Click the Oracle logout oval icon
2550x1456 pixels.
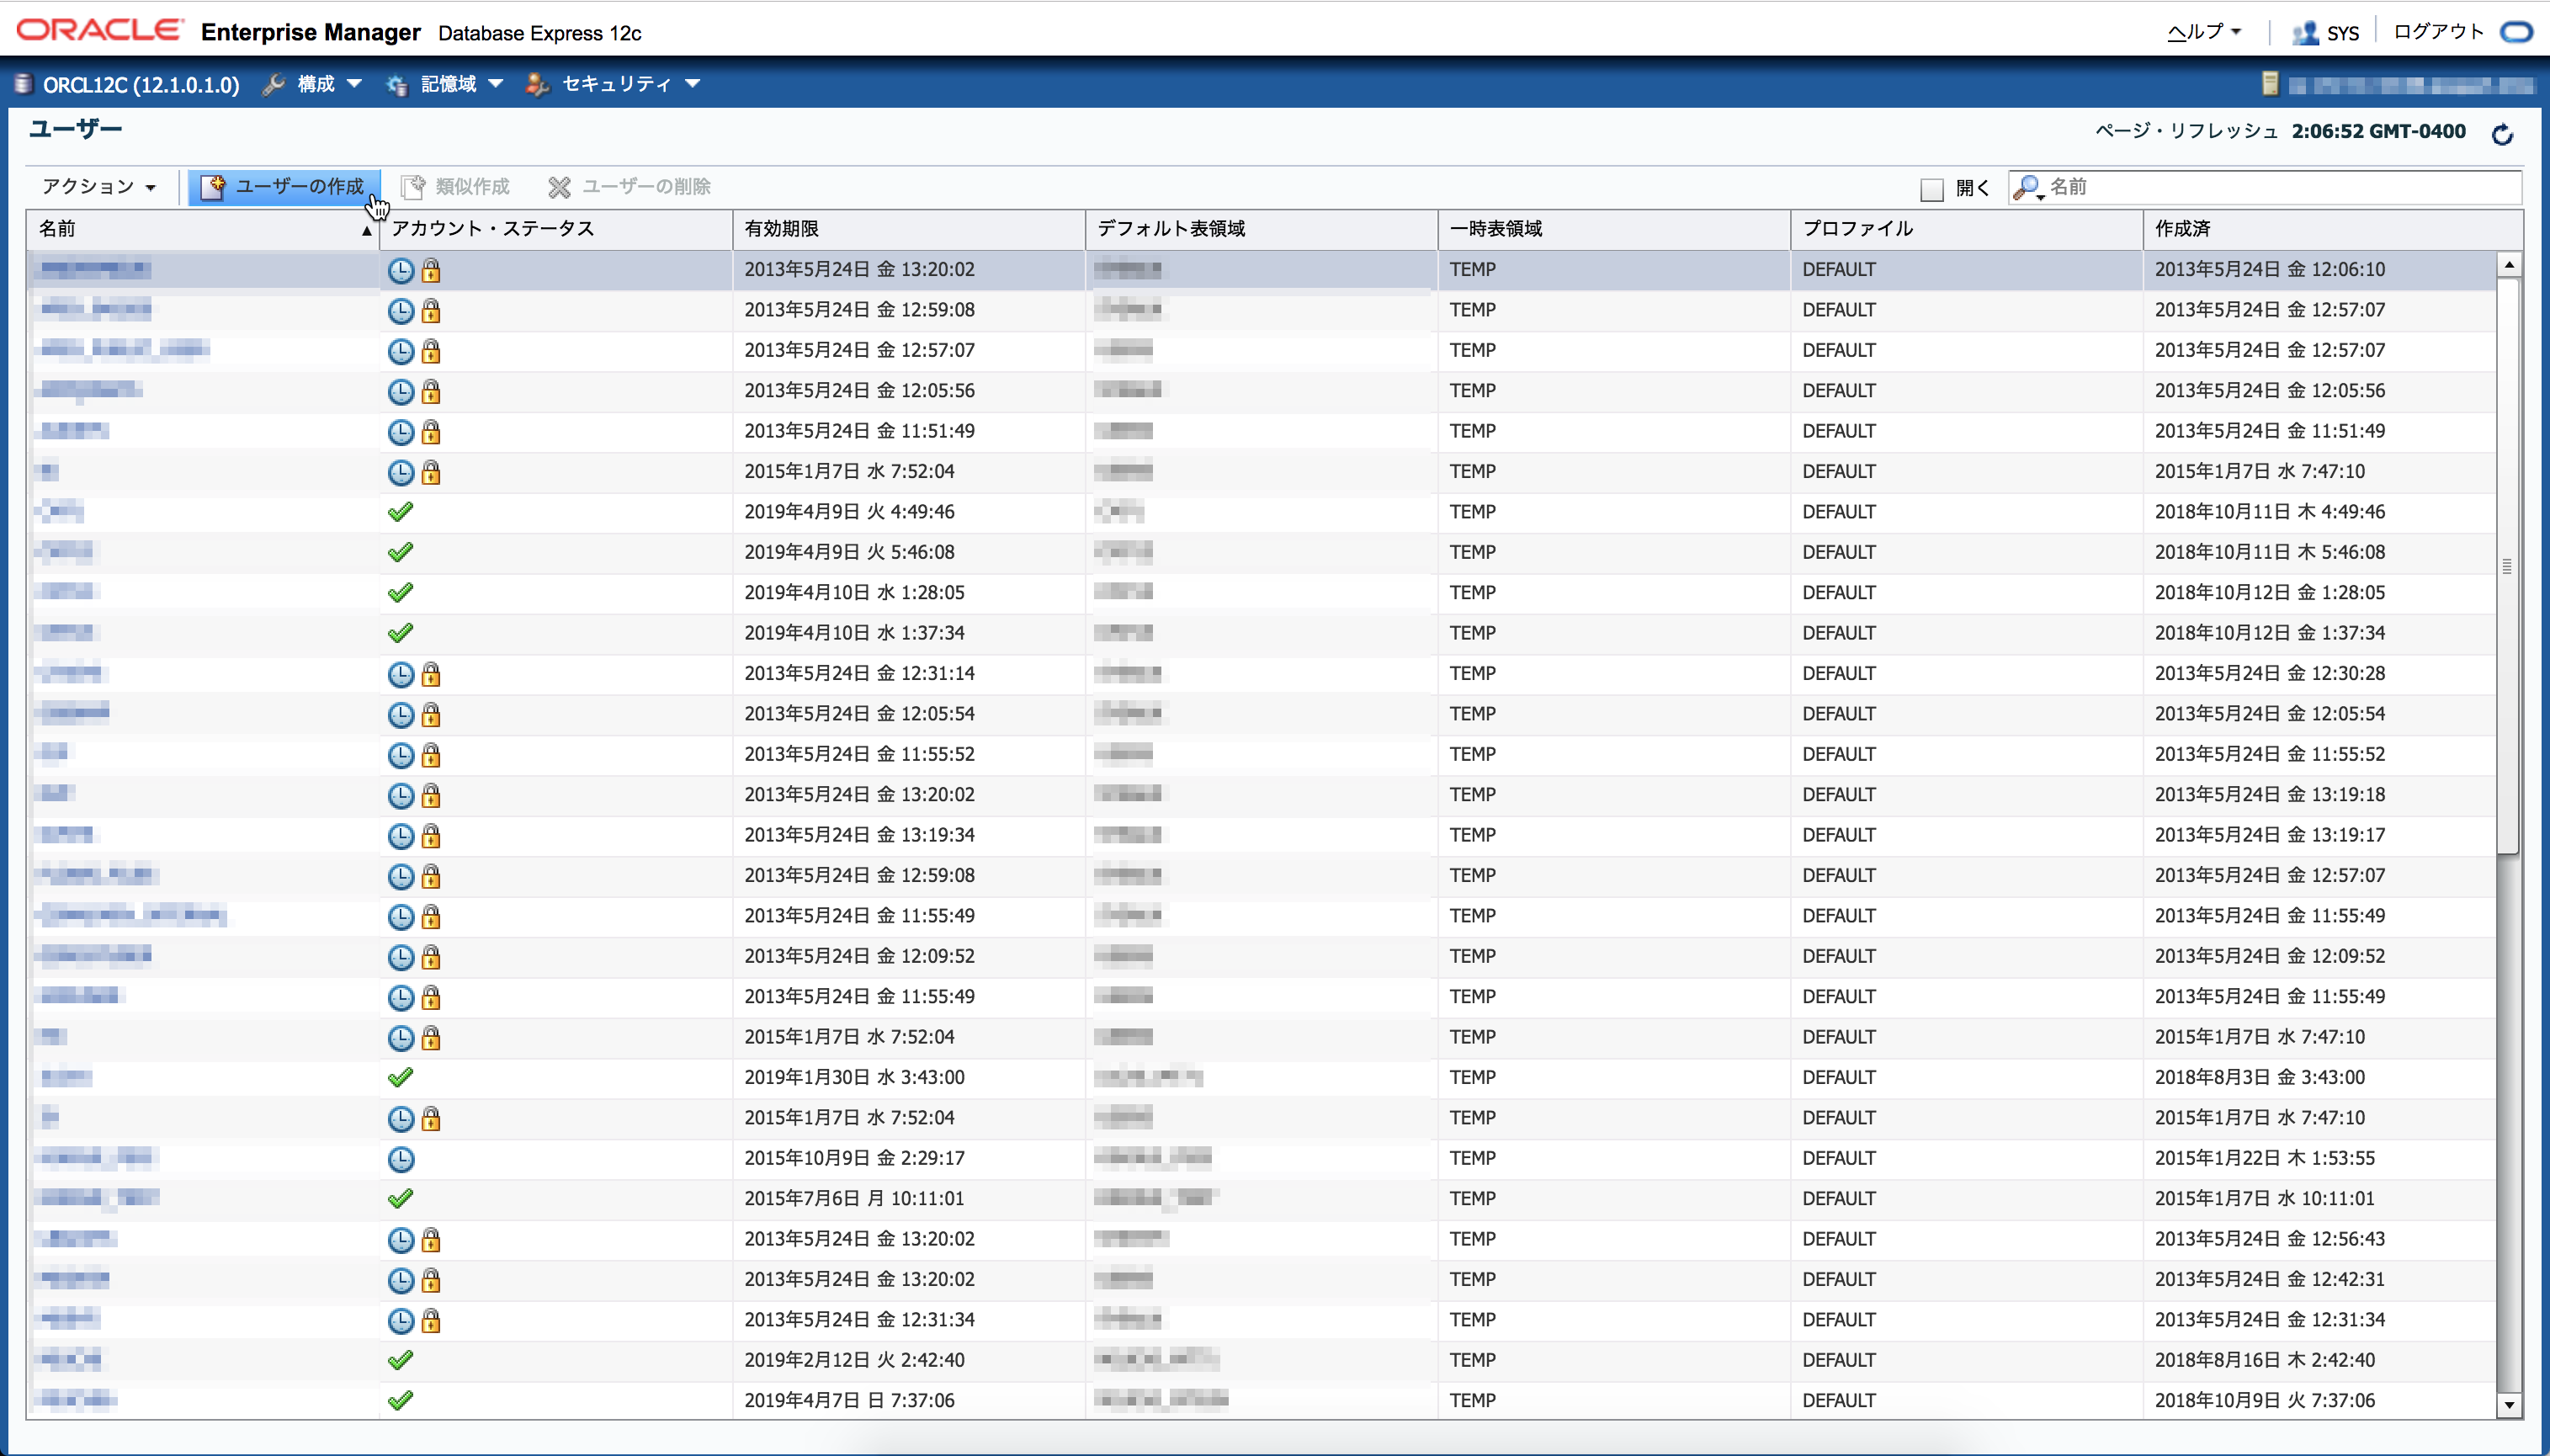[x=2516, y=32]
